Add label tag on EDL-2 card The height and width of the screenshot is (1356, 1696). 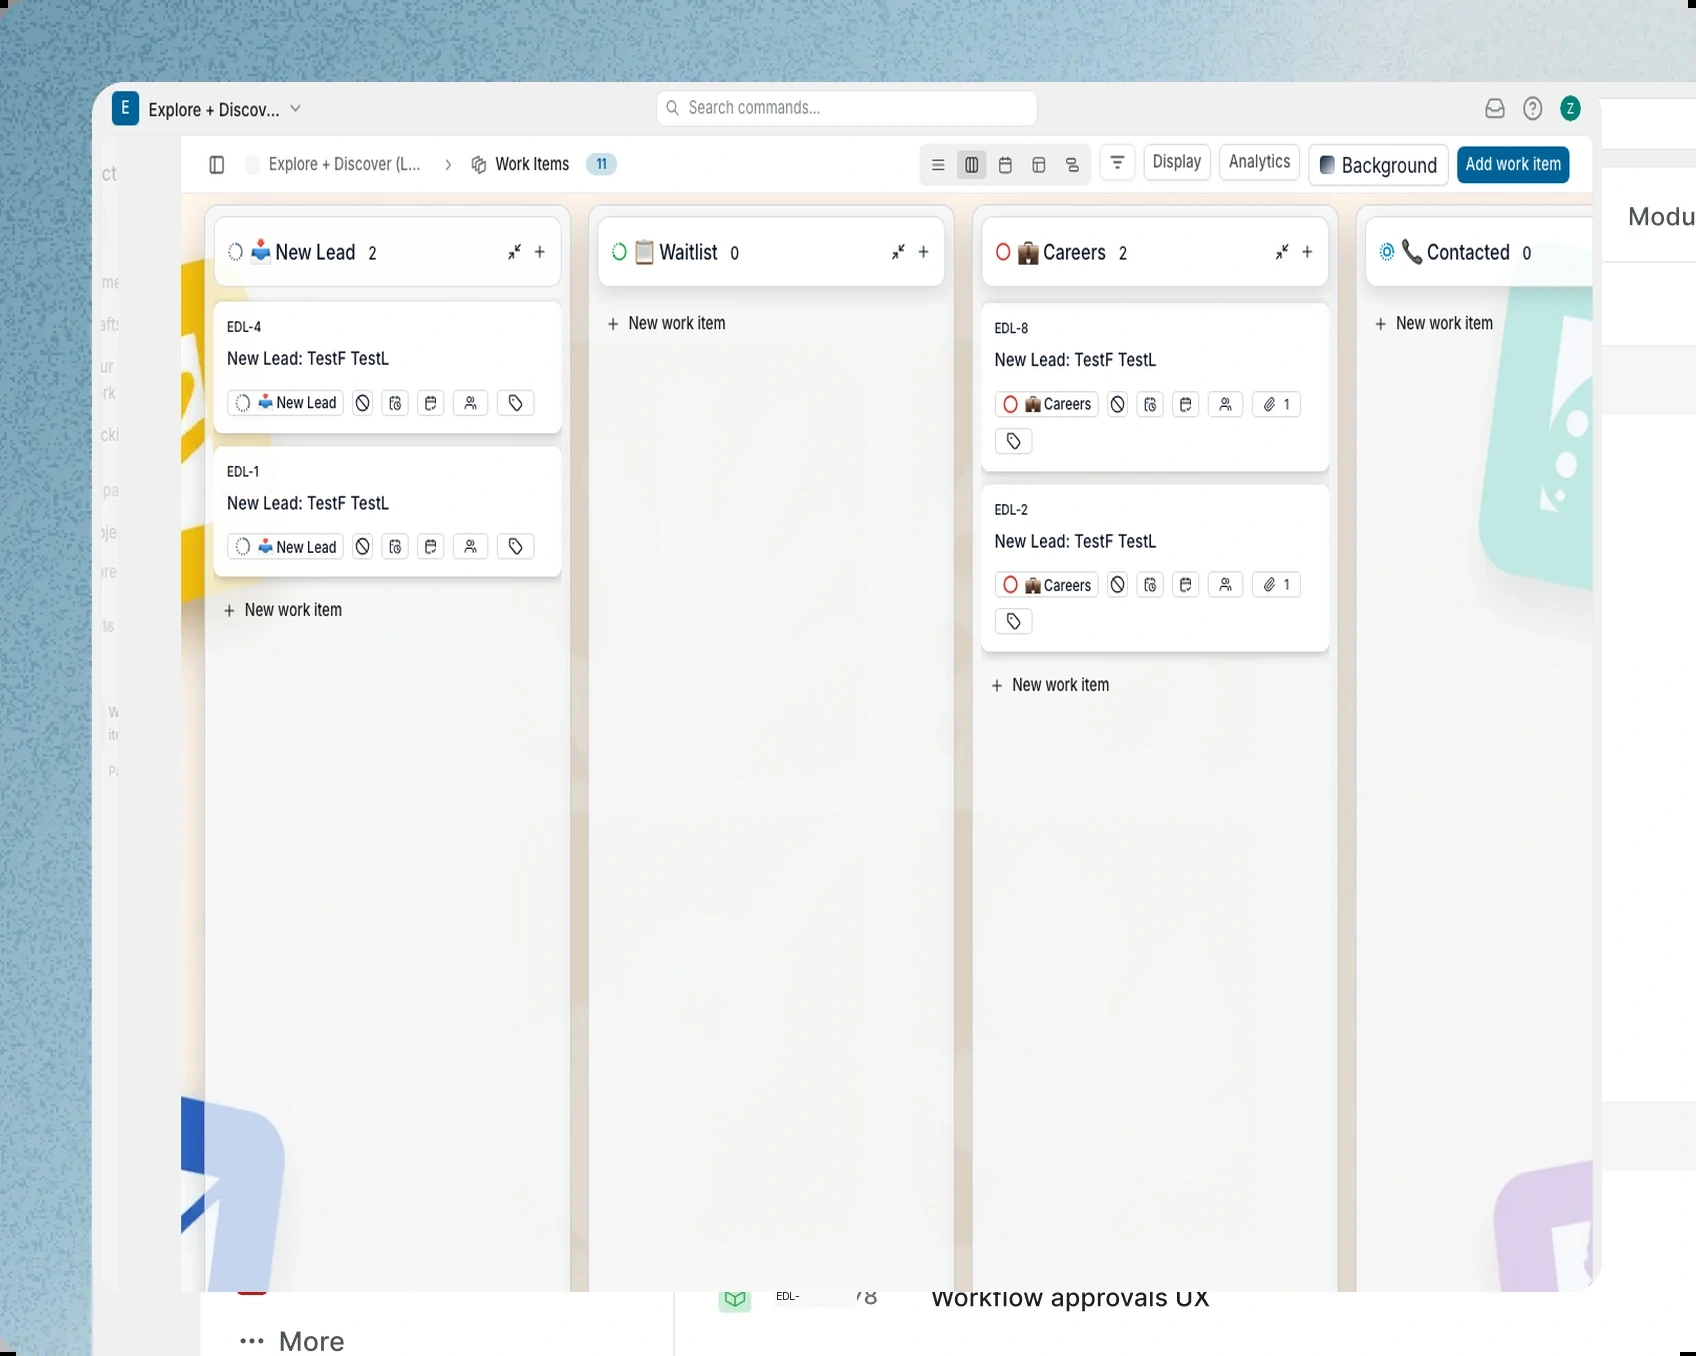1013,622
